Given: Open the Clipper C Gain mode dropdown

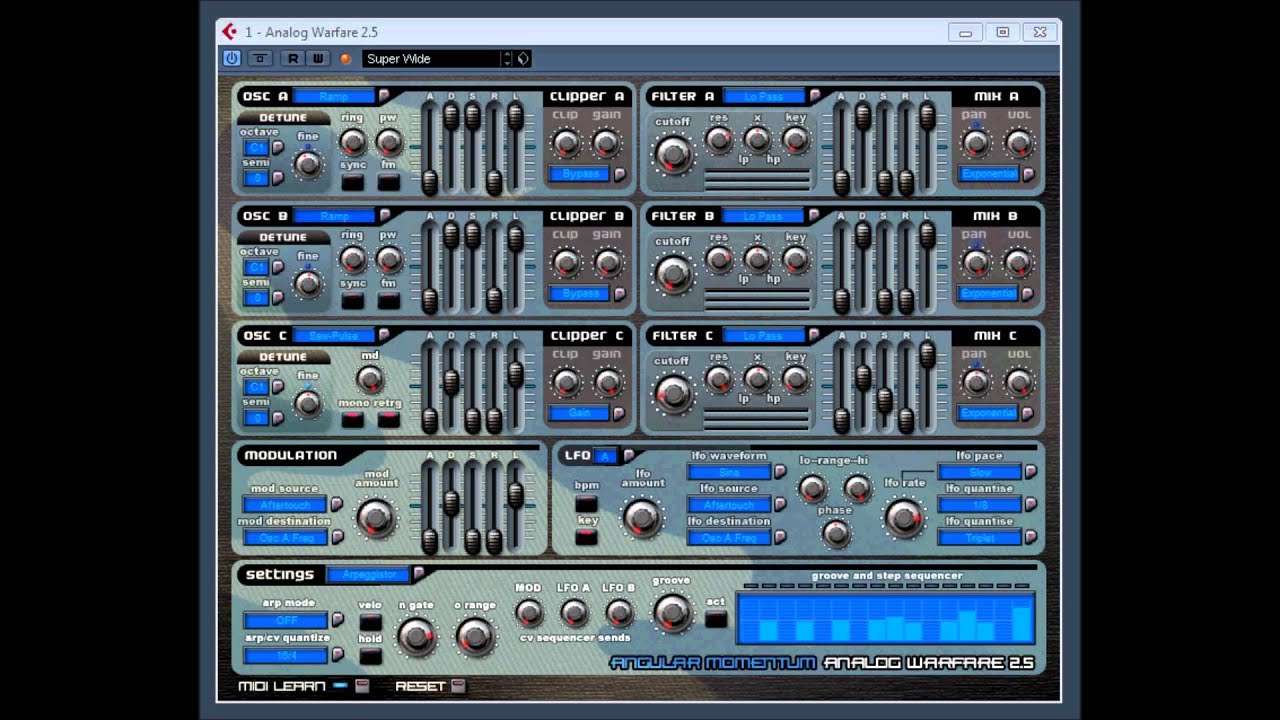Looking at the screenshot, I should click(620, 413).
